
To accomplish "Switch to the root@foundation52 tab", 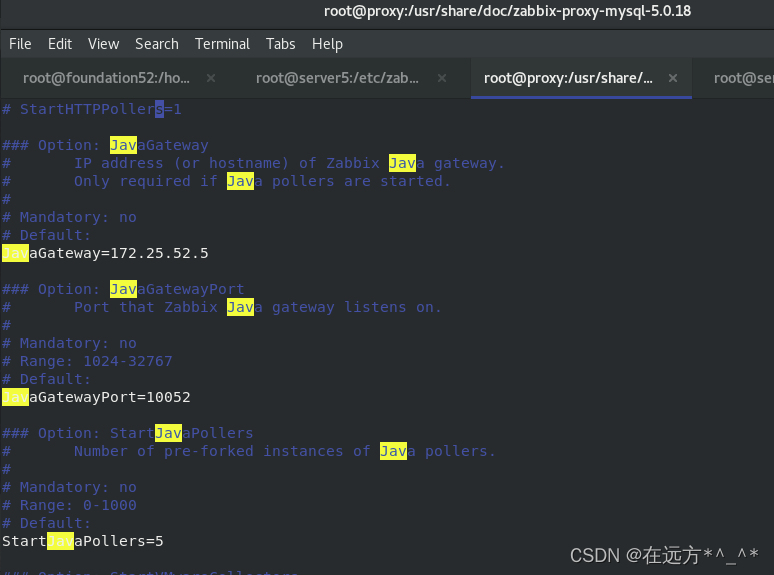I will pyautogui.click(x=107, y=78).
